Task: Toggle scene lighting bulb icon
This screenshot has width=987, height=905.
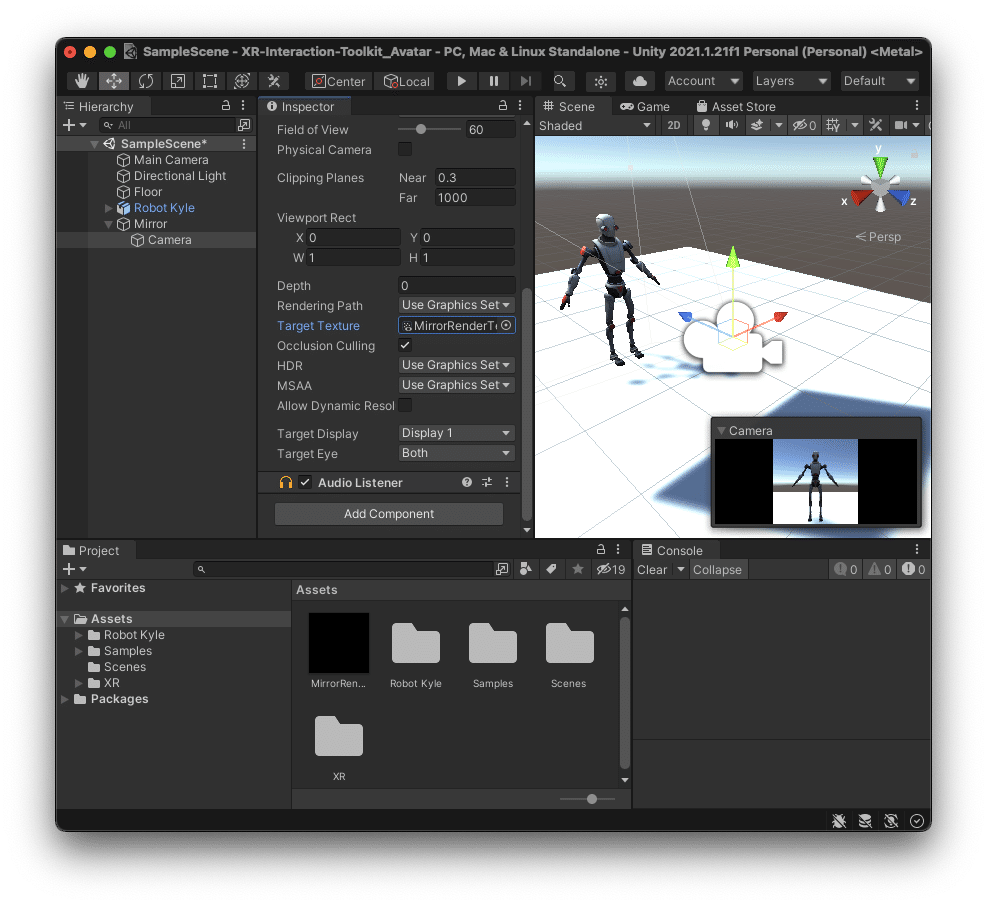Action: coord(706,125)
